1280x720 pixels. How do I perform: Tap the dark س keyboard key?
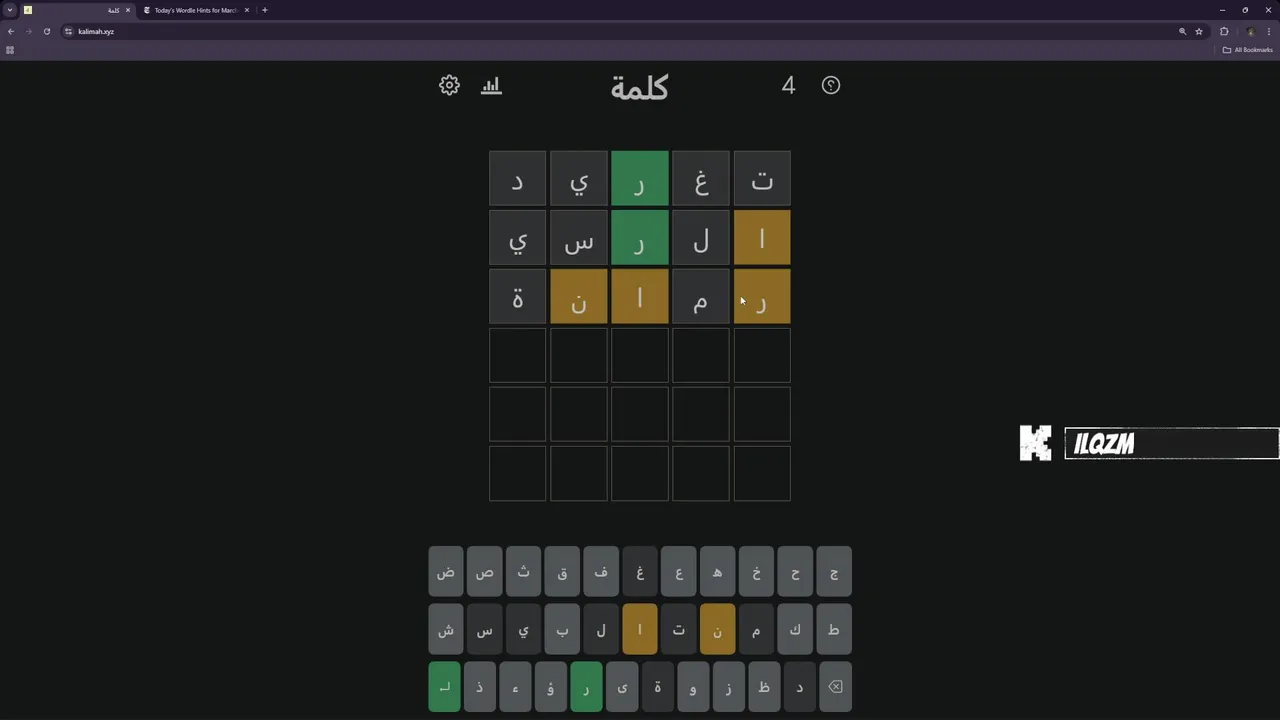[484, 630]
